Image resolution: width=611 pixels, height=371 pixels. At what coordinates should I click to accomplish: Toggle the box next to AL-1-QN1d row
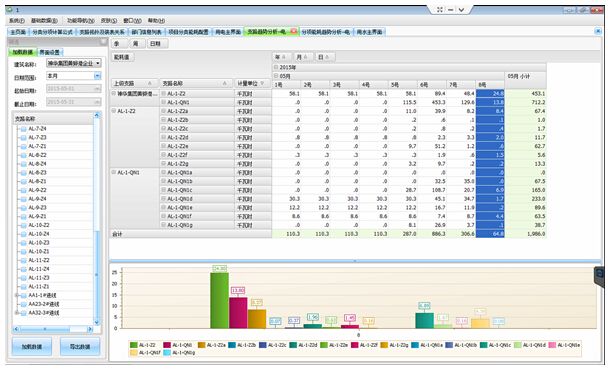click(164, 199)
